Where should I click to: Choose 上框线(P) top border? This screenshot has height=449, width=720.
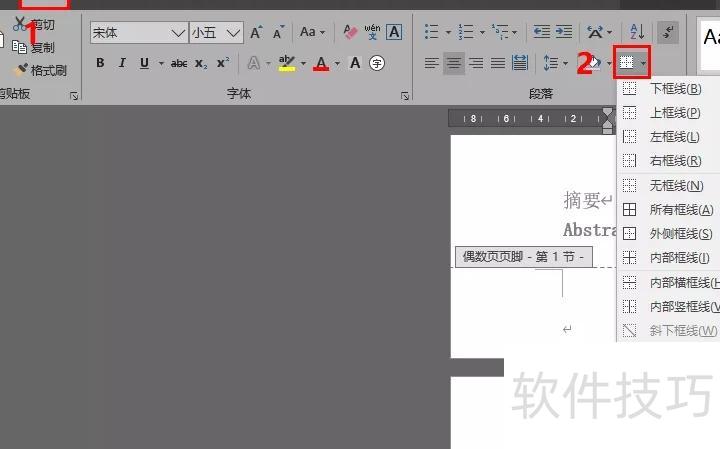(x=668, y=112)
